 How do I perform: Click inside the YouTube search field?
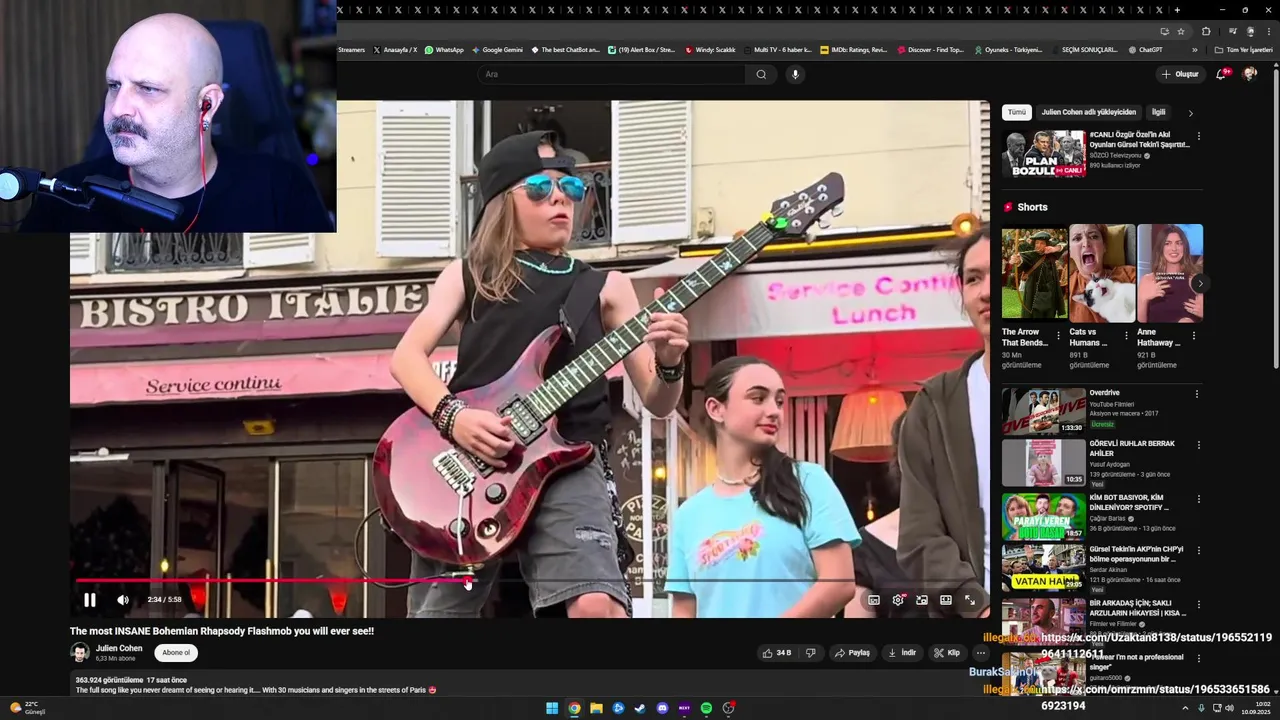coord(610,74)
